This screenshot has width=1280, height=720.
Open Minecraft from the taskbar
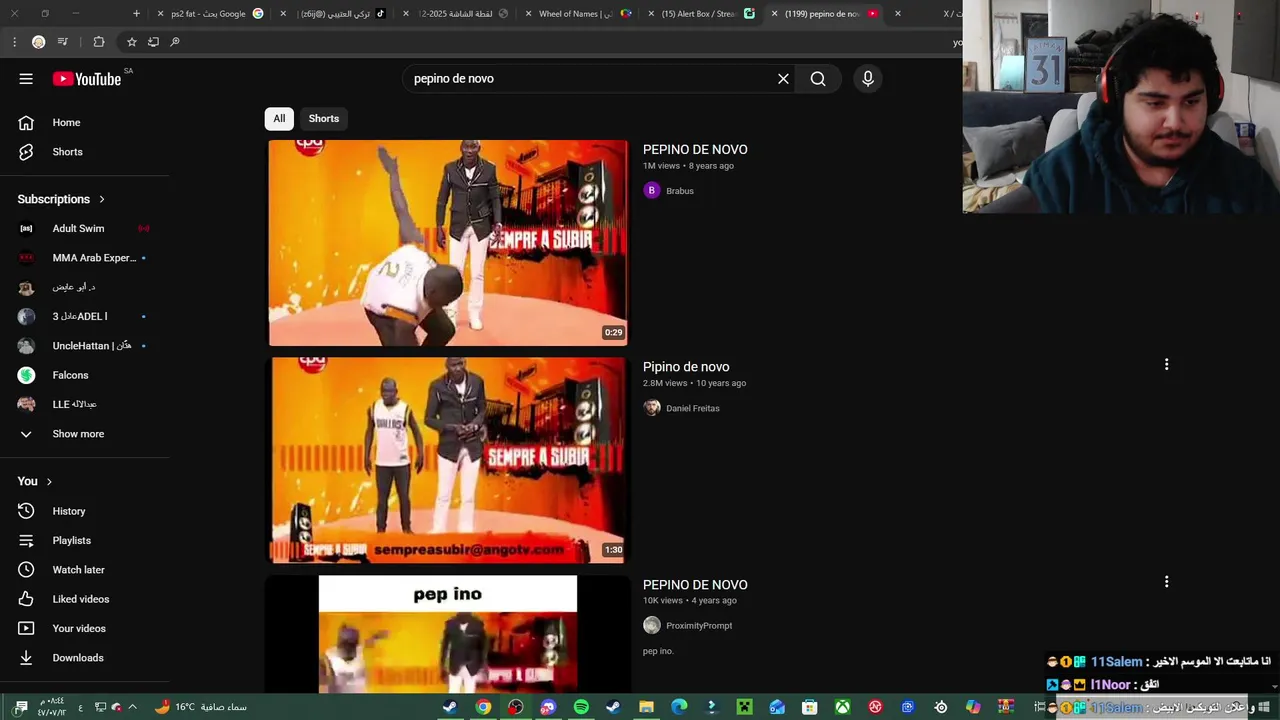[x=744, y=707]
